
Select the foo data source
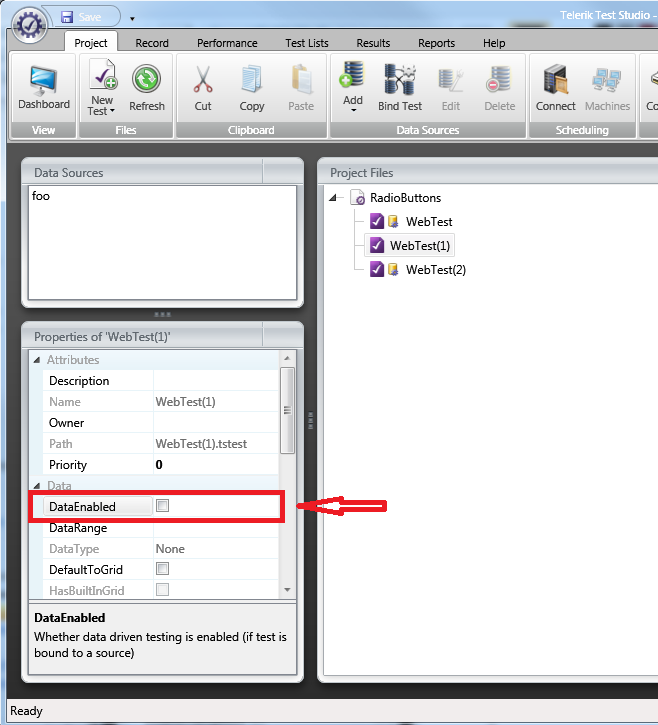coord(41,196)
